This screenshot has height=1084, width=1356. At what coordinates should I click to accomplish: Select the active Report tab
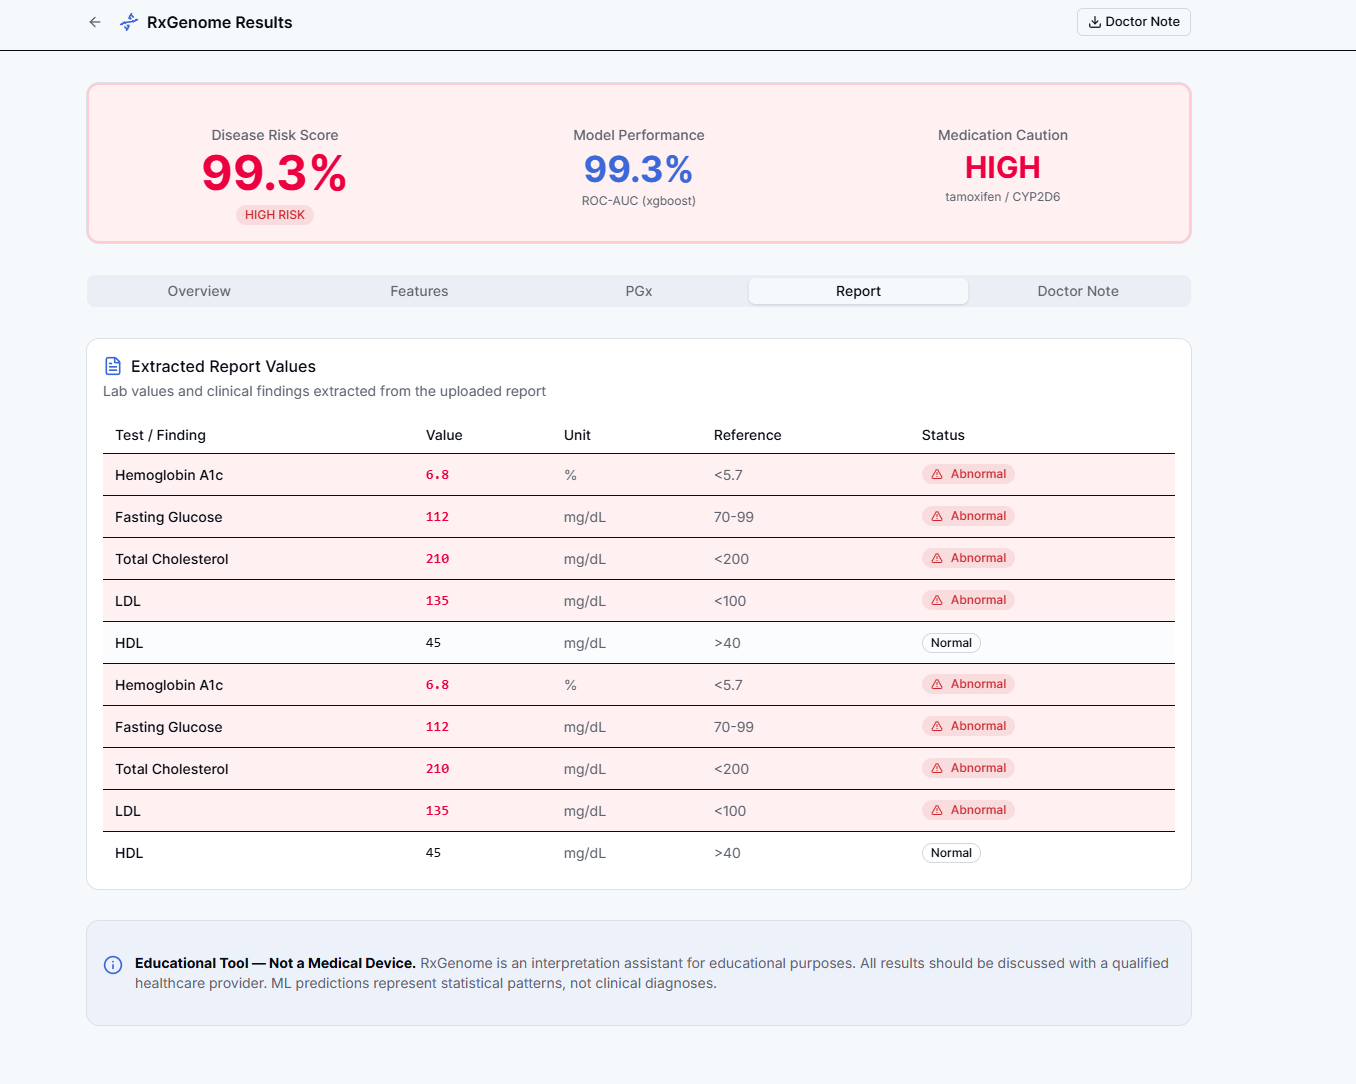tap(858, 291)
